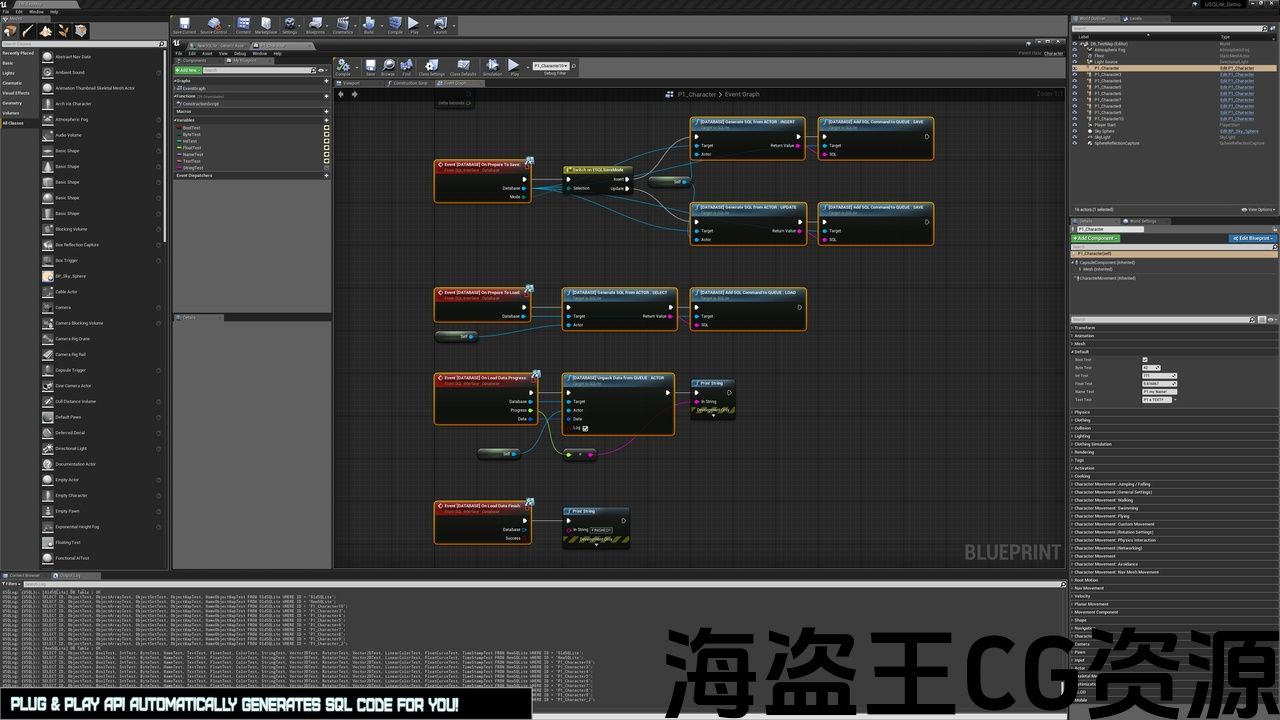Select the BoolTest variable in My Blueprint
Viewport: 1280px width, 720px height.
pyautogui.click(x=191, y=127)
